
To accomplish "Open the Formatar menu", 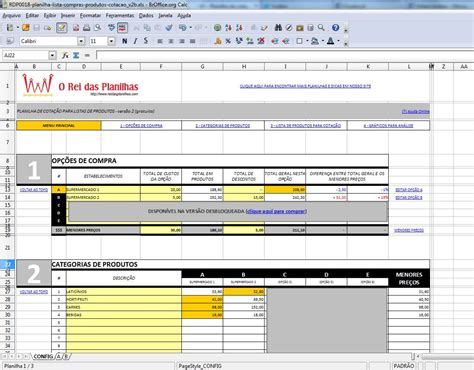I will tap(90, 16).
